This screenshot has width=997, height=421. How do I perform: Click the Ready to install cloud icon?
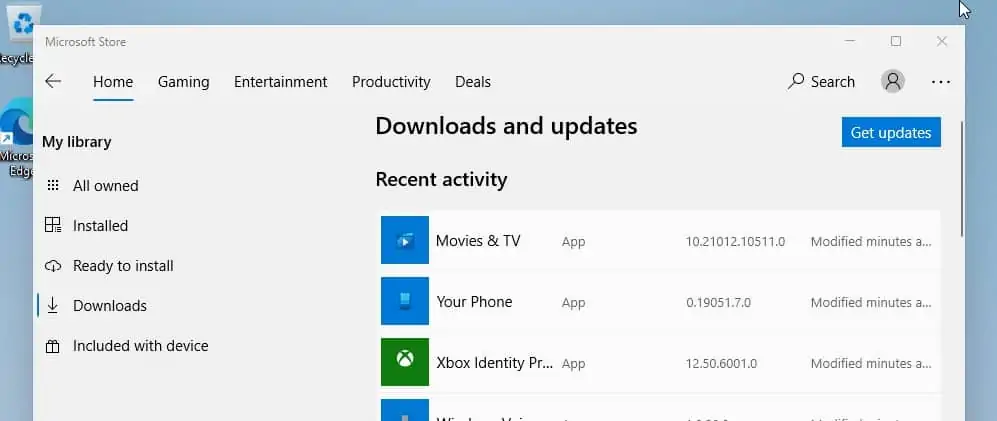pyautogui.click(x=53, y=266)
